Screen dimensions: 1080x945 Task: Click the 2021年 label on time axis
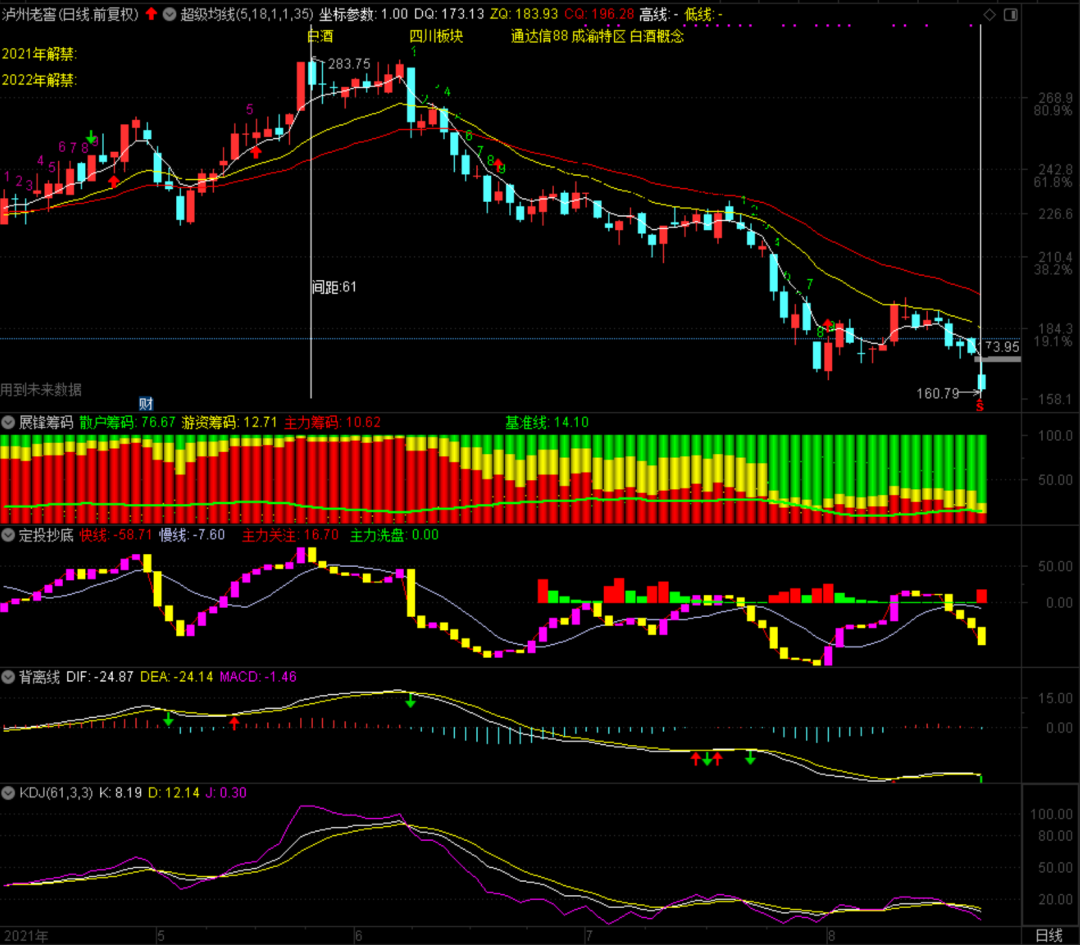tap(26, 936)
